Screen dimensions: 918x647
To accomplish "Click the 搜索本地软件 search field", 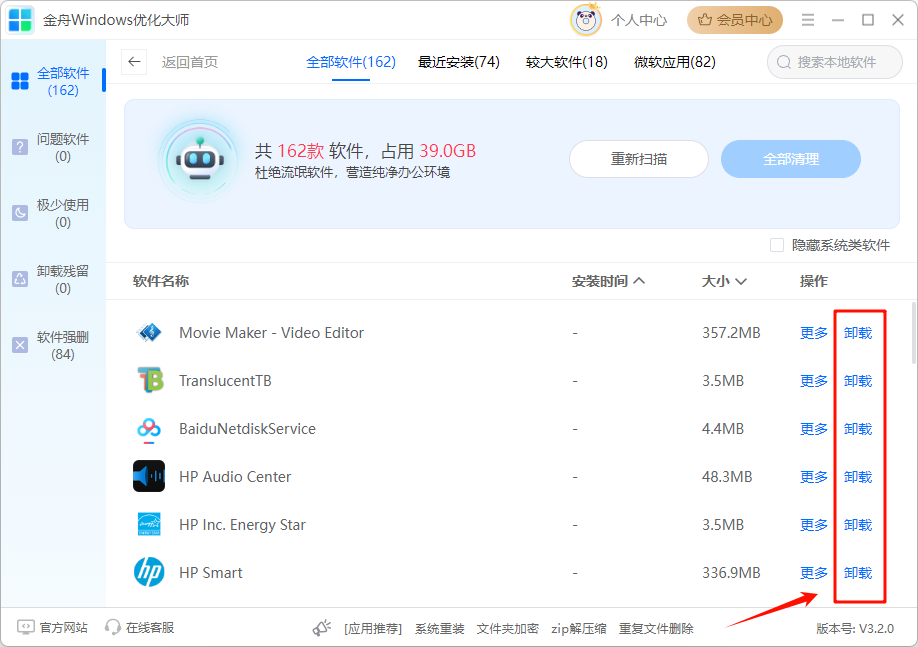I will coord(835,62).
